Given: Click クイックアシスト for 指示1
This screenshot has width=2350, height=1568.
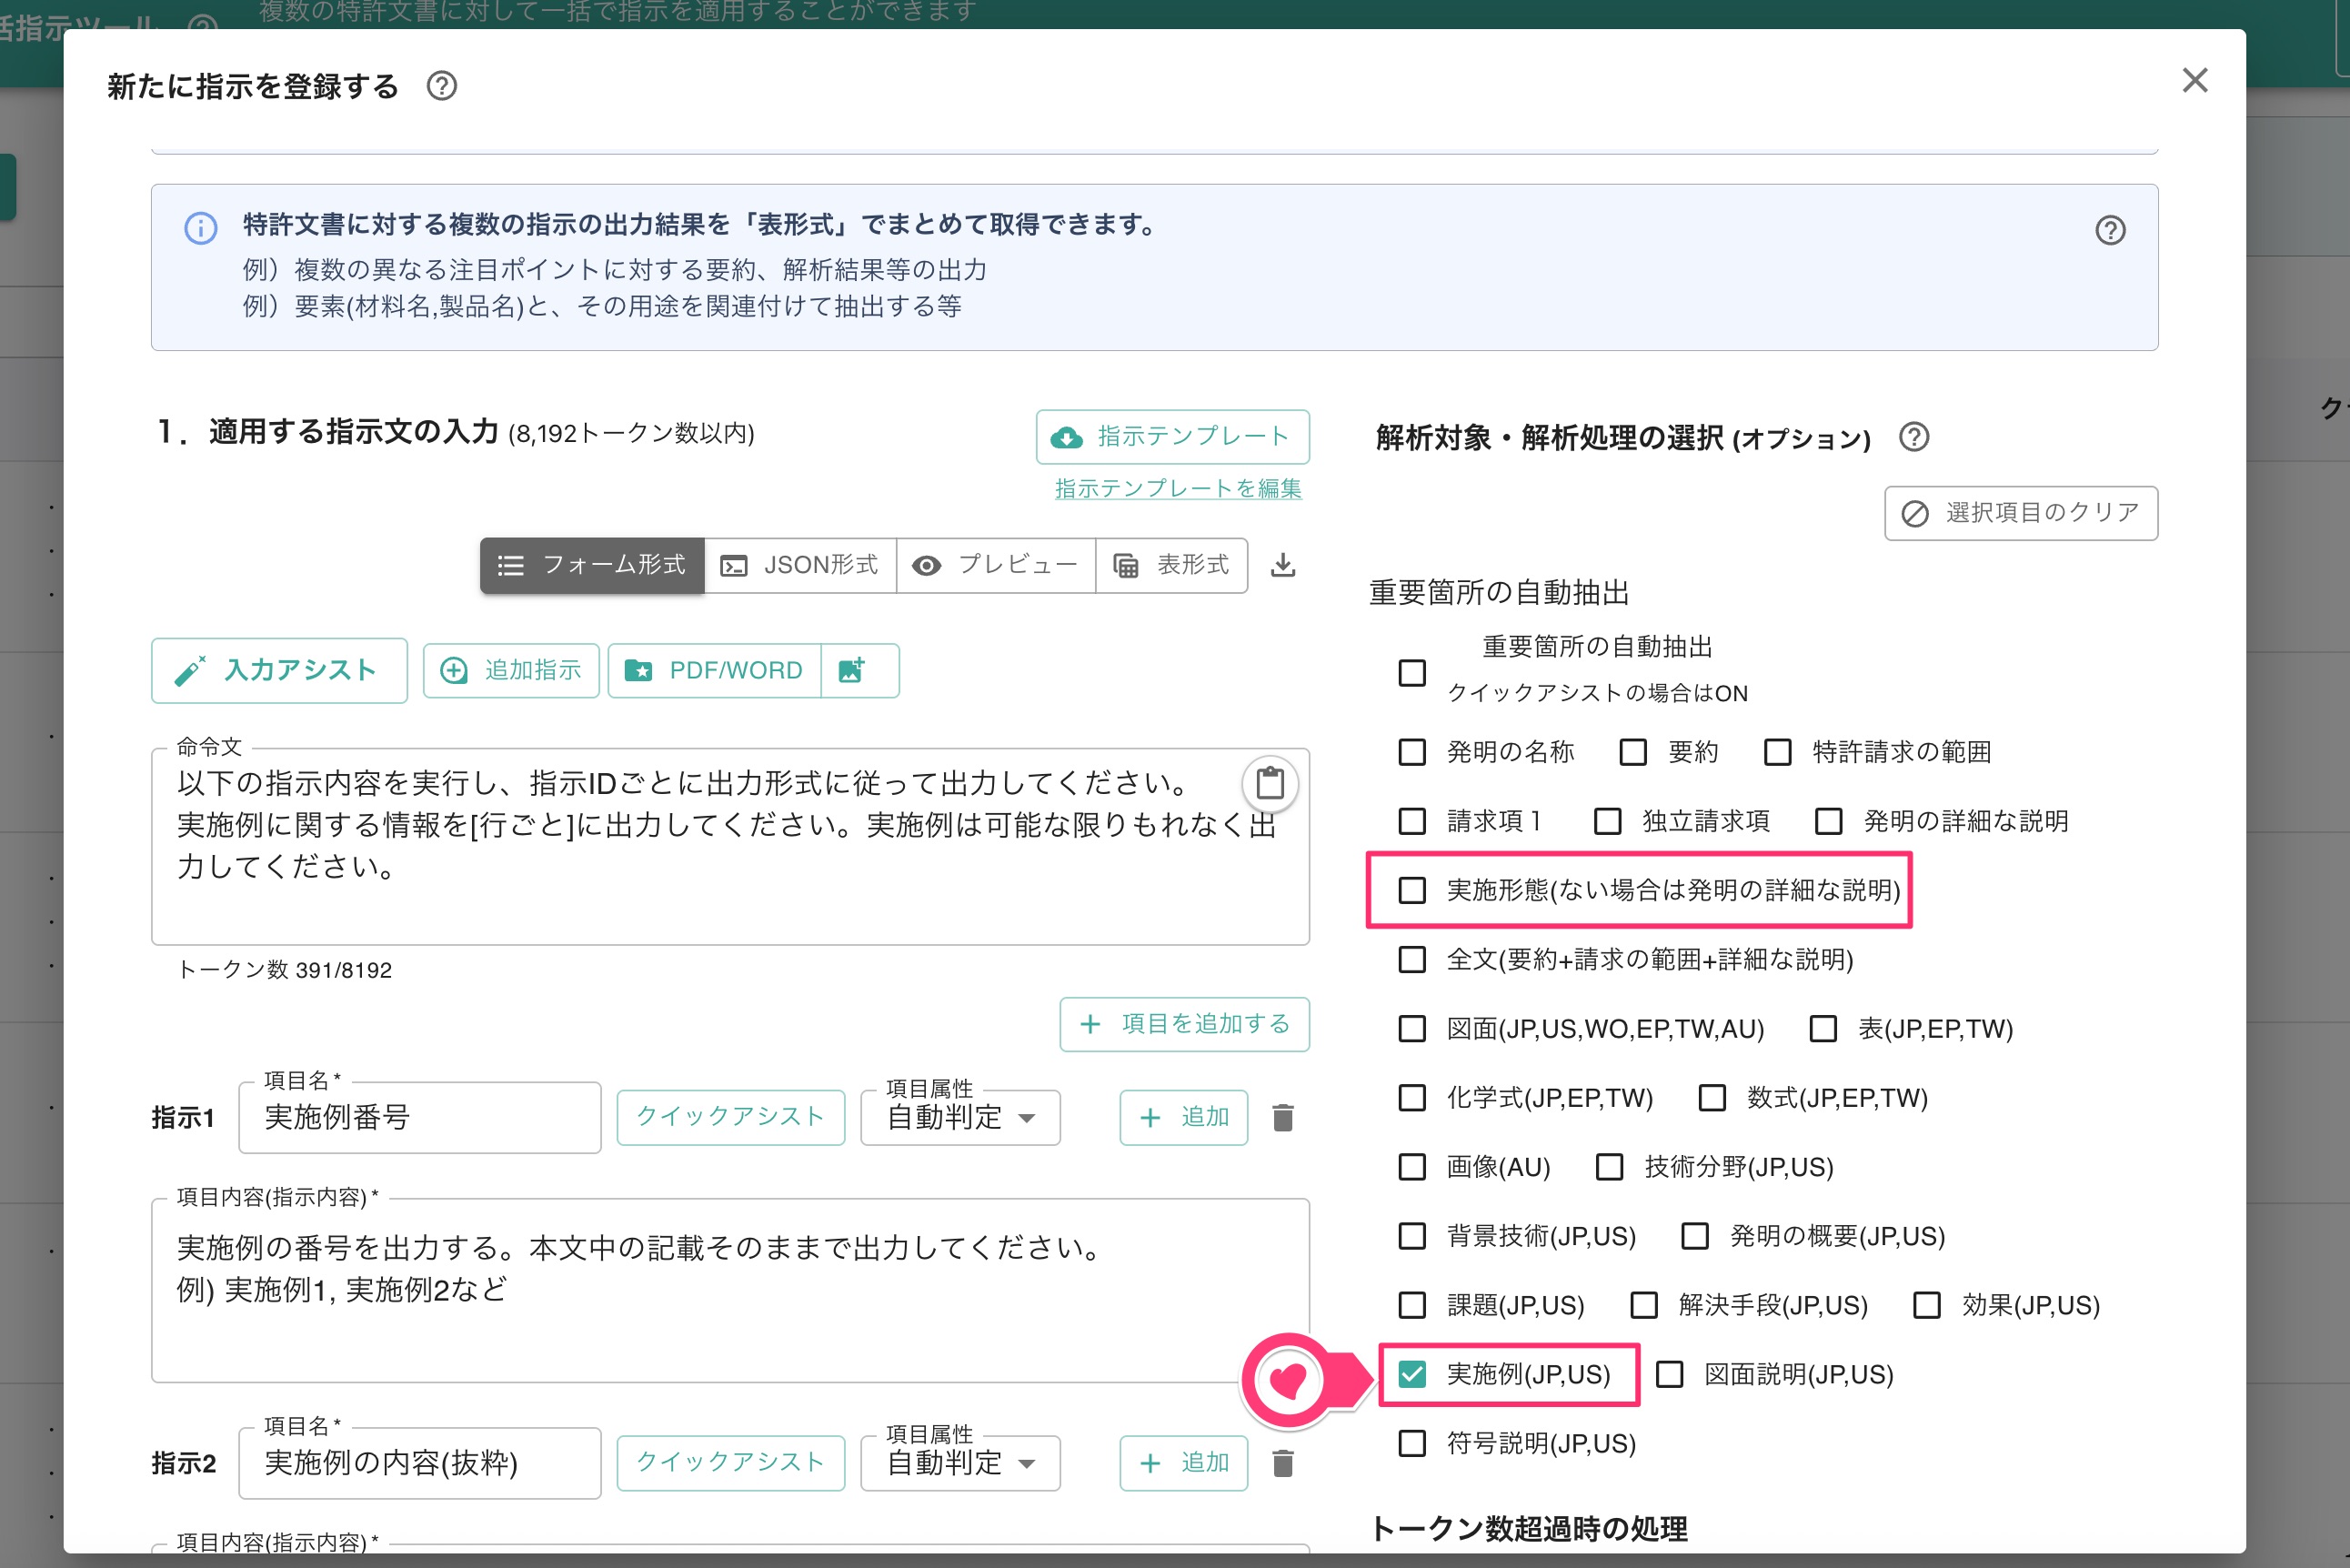Looking at the screenshot, I should tap(730, 1117).
